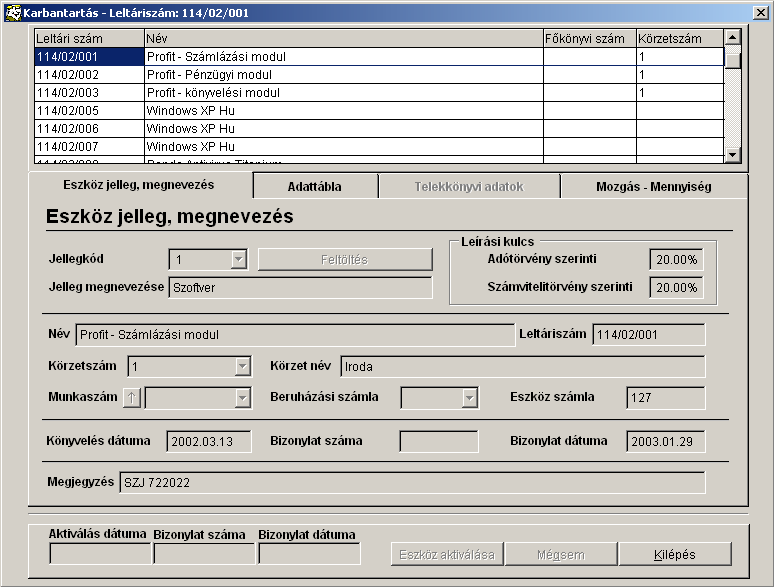Click the Profit - Számlázási modul list cell
Image resolution: width=774 pixels, height=587 pixels.
point(344,56)
